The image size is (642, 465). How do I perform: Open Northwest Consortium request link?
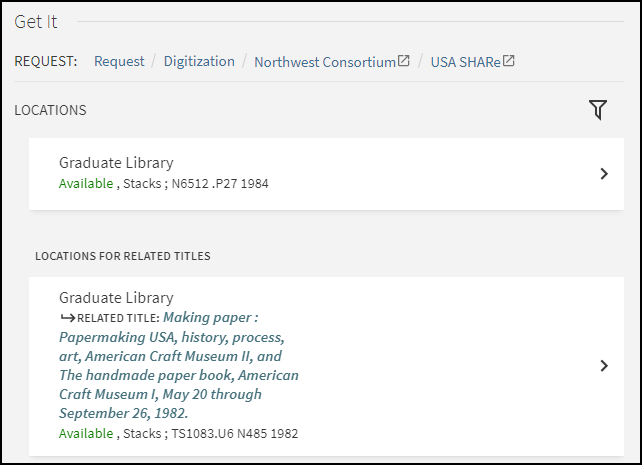coord(324,62)
